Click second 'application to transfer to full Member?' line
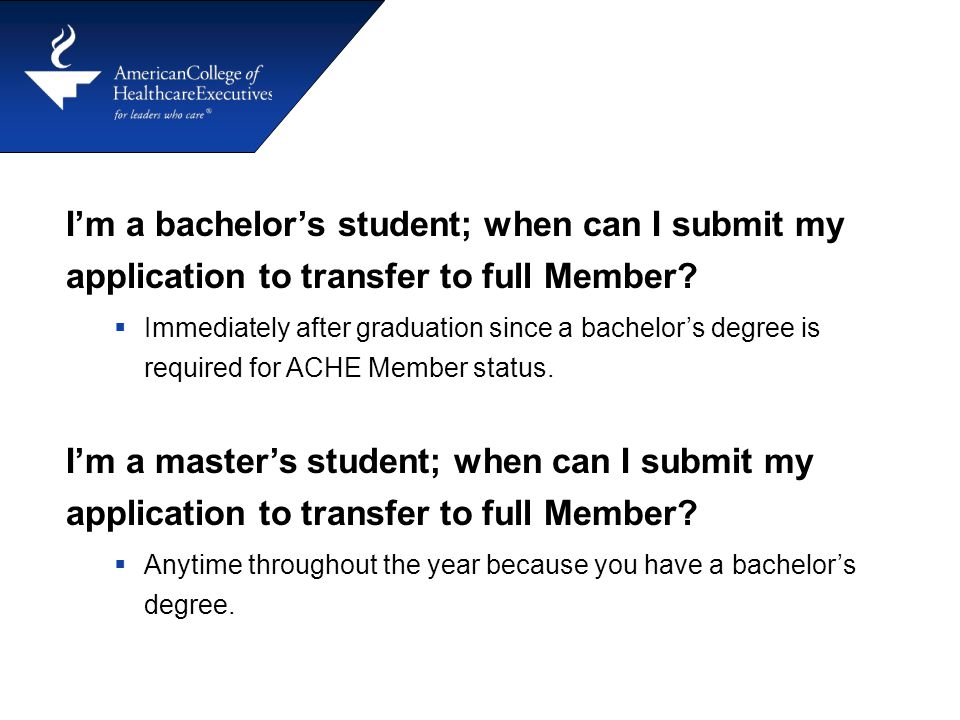Image resolution: width=960 pixels, height=720 pixels. click(381, 513)
